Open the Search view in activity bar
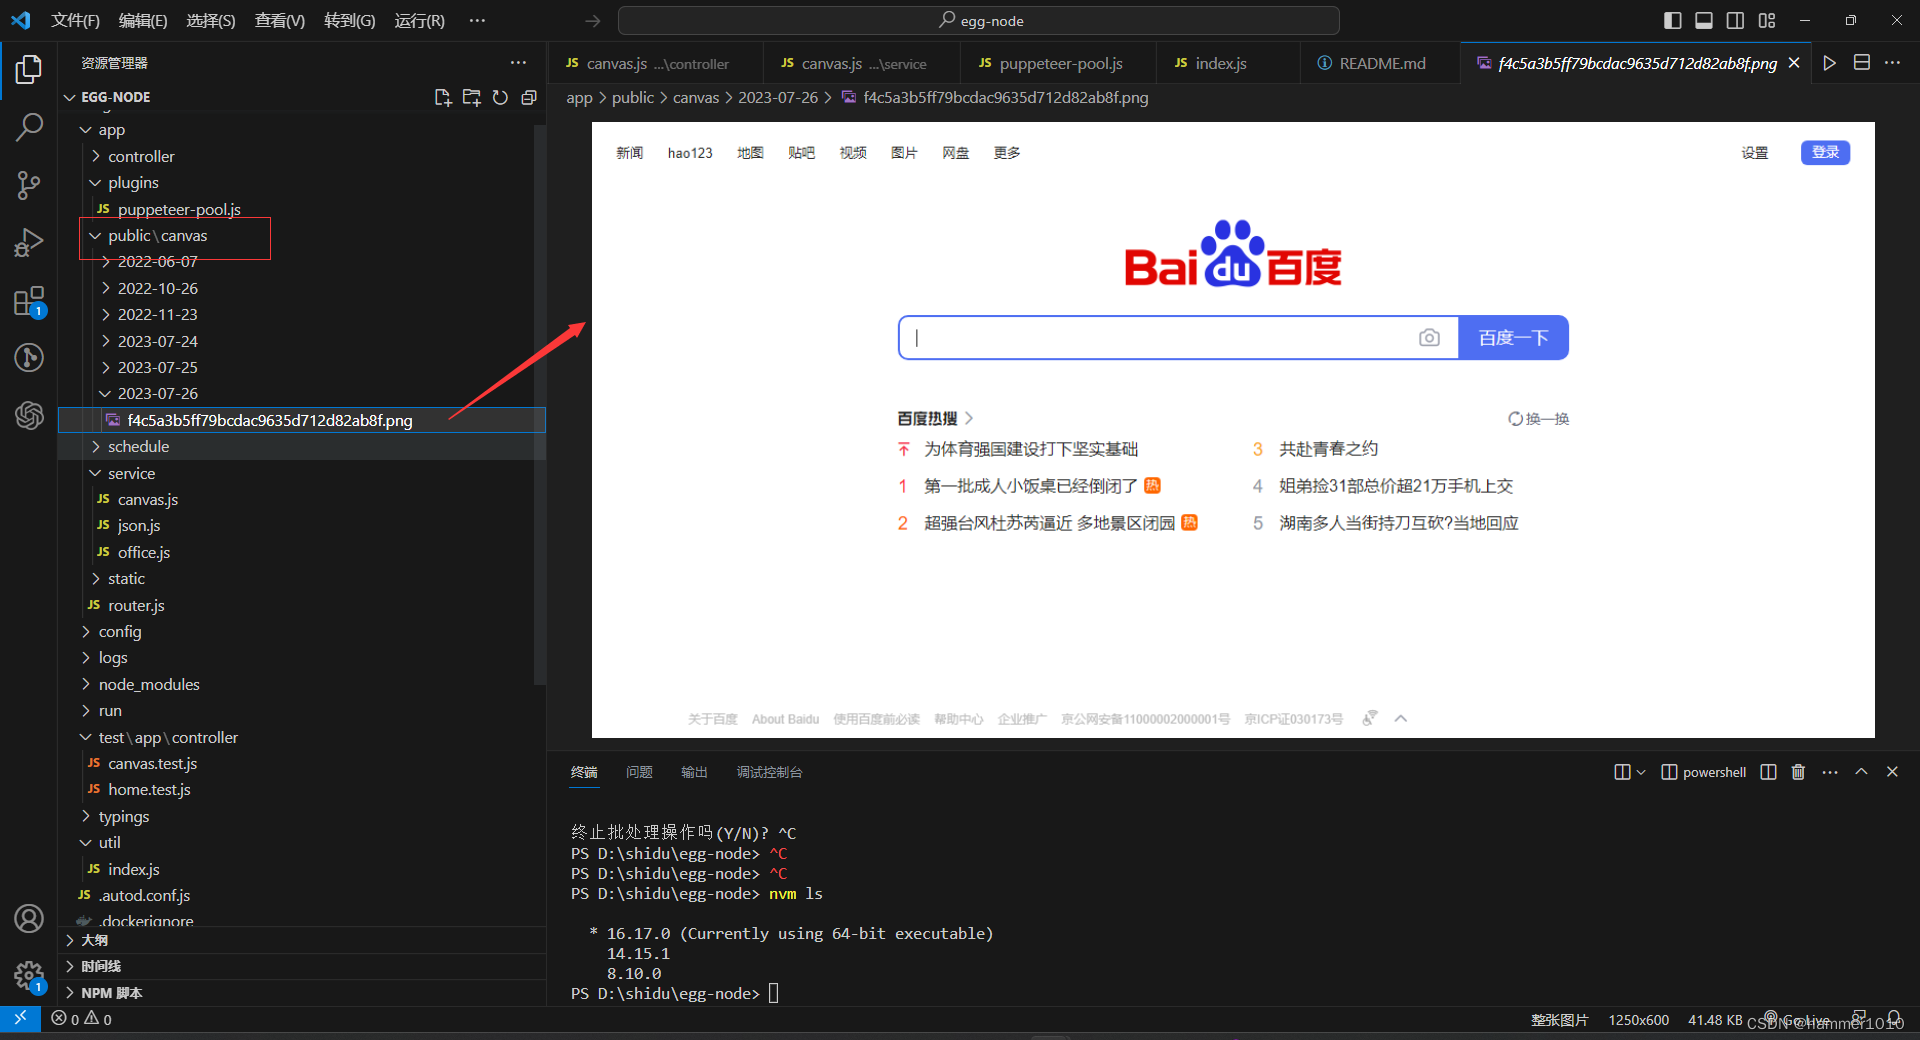The width and height of the screenshot is (1920, 1040). [29, 127]
